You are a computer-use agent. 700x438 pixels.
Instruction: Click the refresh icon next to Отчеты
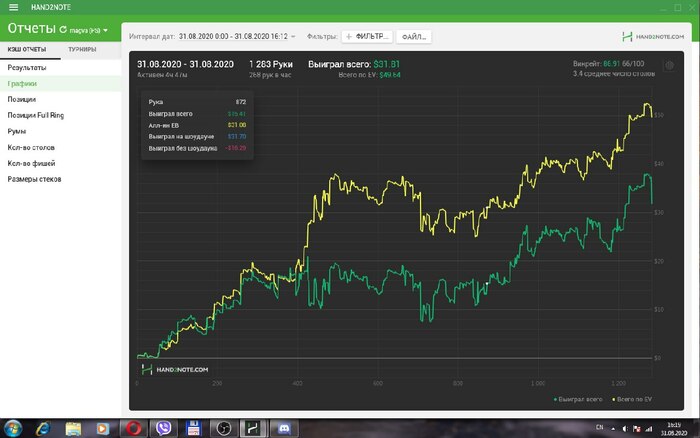tap(63, 29)
